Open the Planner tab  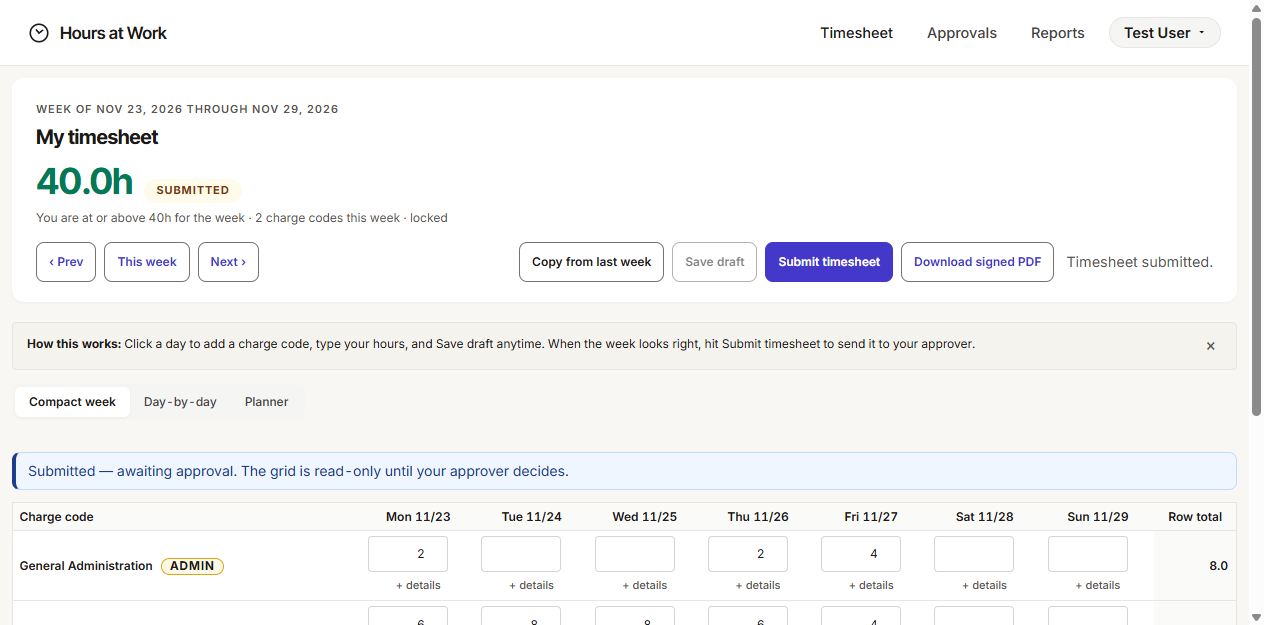(x=266, y=402)
